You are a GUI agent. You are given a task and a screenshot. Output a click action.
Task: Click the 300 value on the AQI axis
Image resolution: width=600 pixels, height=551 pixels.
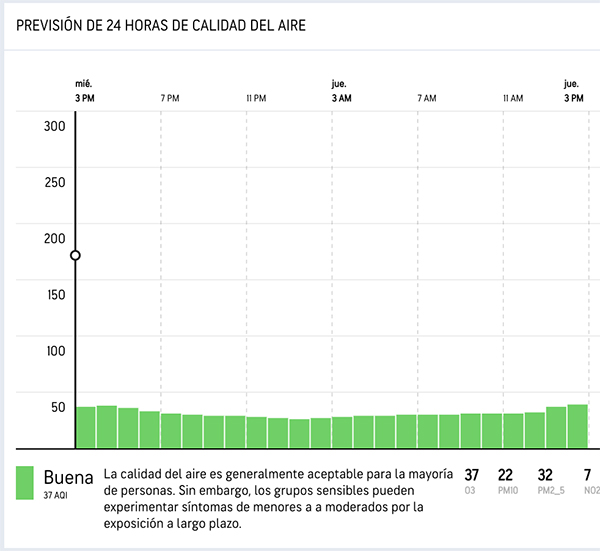coord(55,126)
